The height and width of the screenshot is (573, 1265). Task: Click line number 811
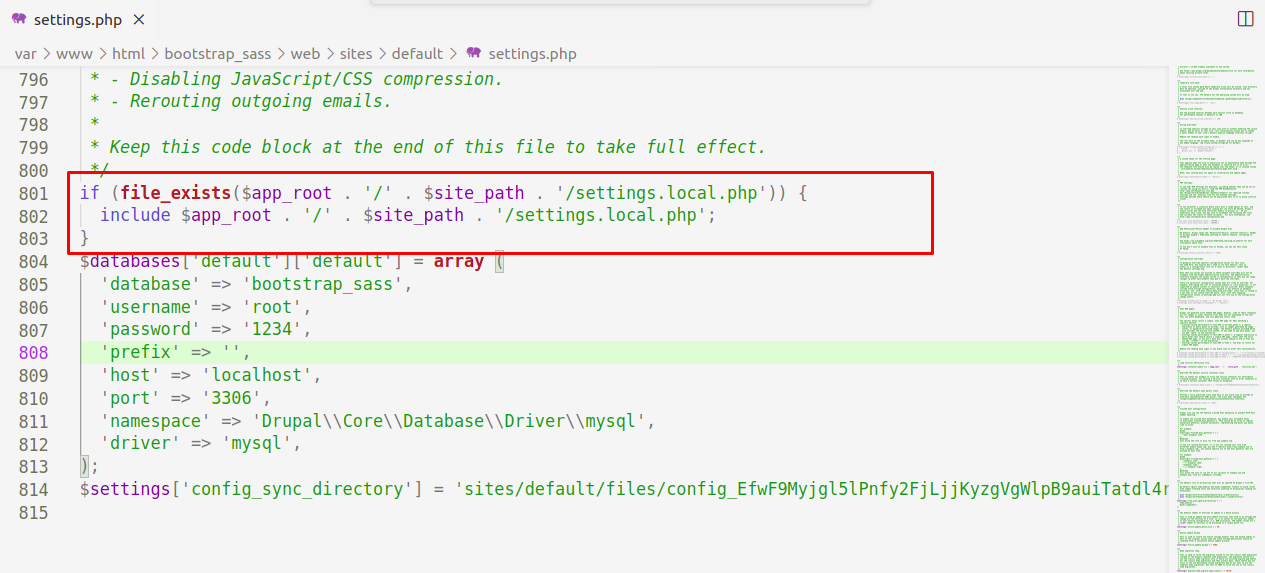[33, 421]
